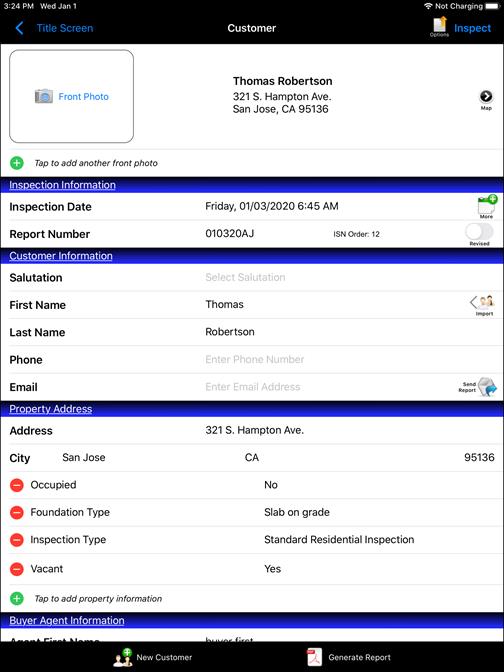Viewport: 504px width, 672px height.
Task: Tap the ISN Order: 12 text
Action: [357, 234]
